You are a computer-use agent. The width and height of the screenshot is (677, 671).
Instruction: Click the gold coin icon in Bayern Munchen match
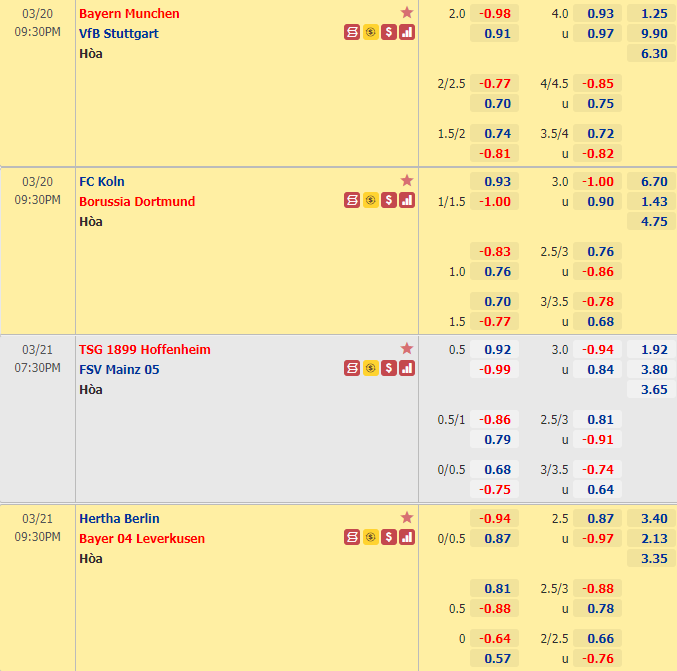click(x=370, y=32)
